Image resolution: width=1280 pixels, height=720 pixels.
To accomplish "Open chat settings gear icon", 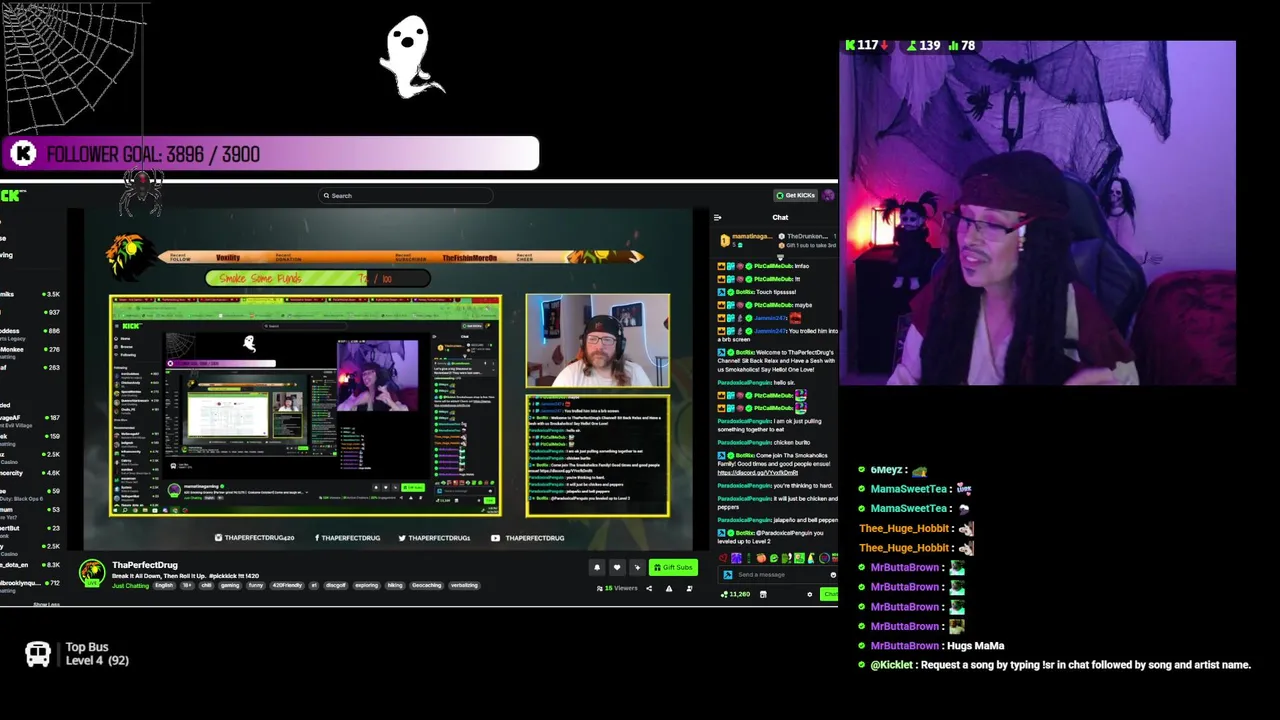I will pyautogui.click(x=809, y=594).
